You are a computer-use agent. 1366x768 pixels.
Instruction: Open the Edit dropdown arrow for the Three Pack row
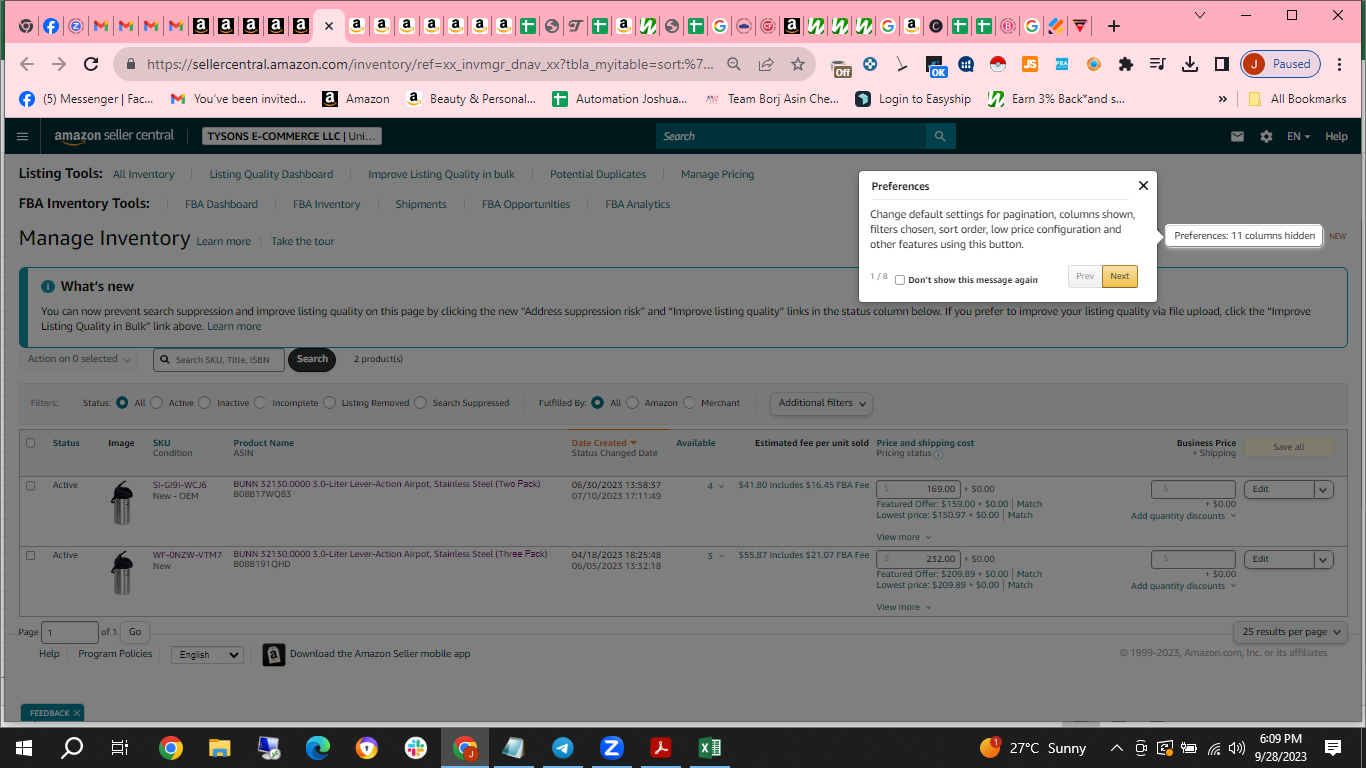pyautogui.click(x=1323, y=559)
